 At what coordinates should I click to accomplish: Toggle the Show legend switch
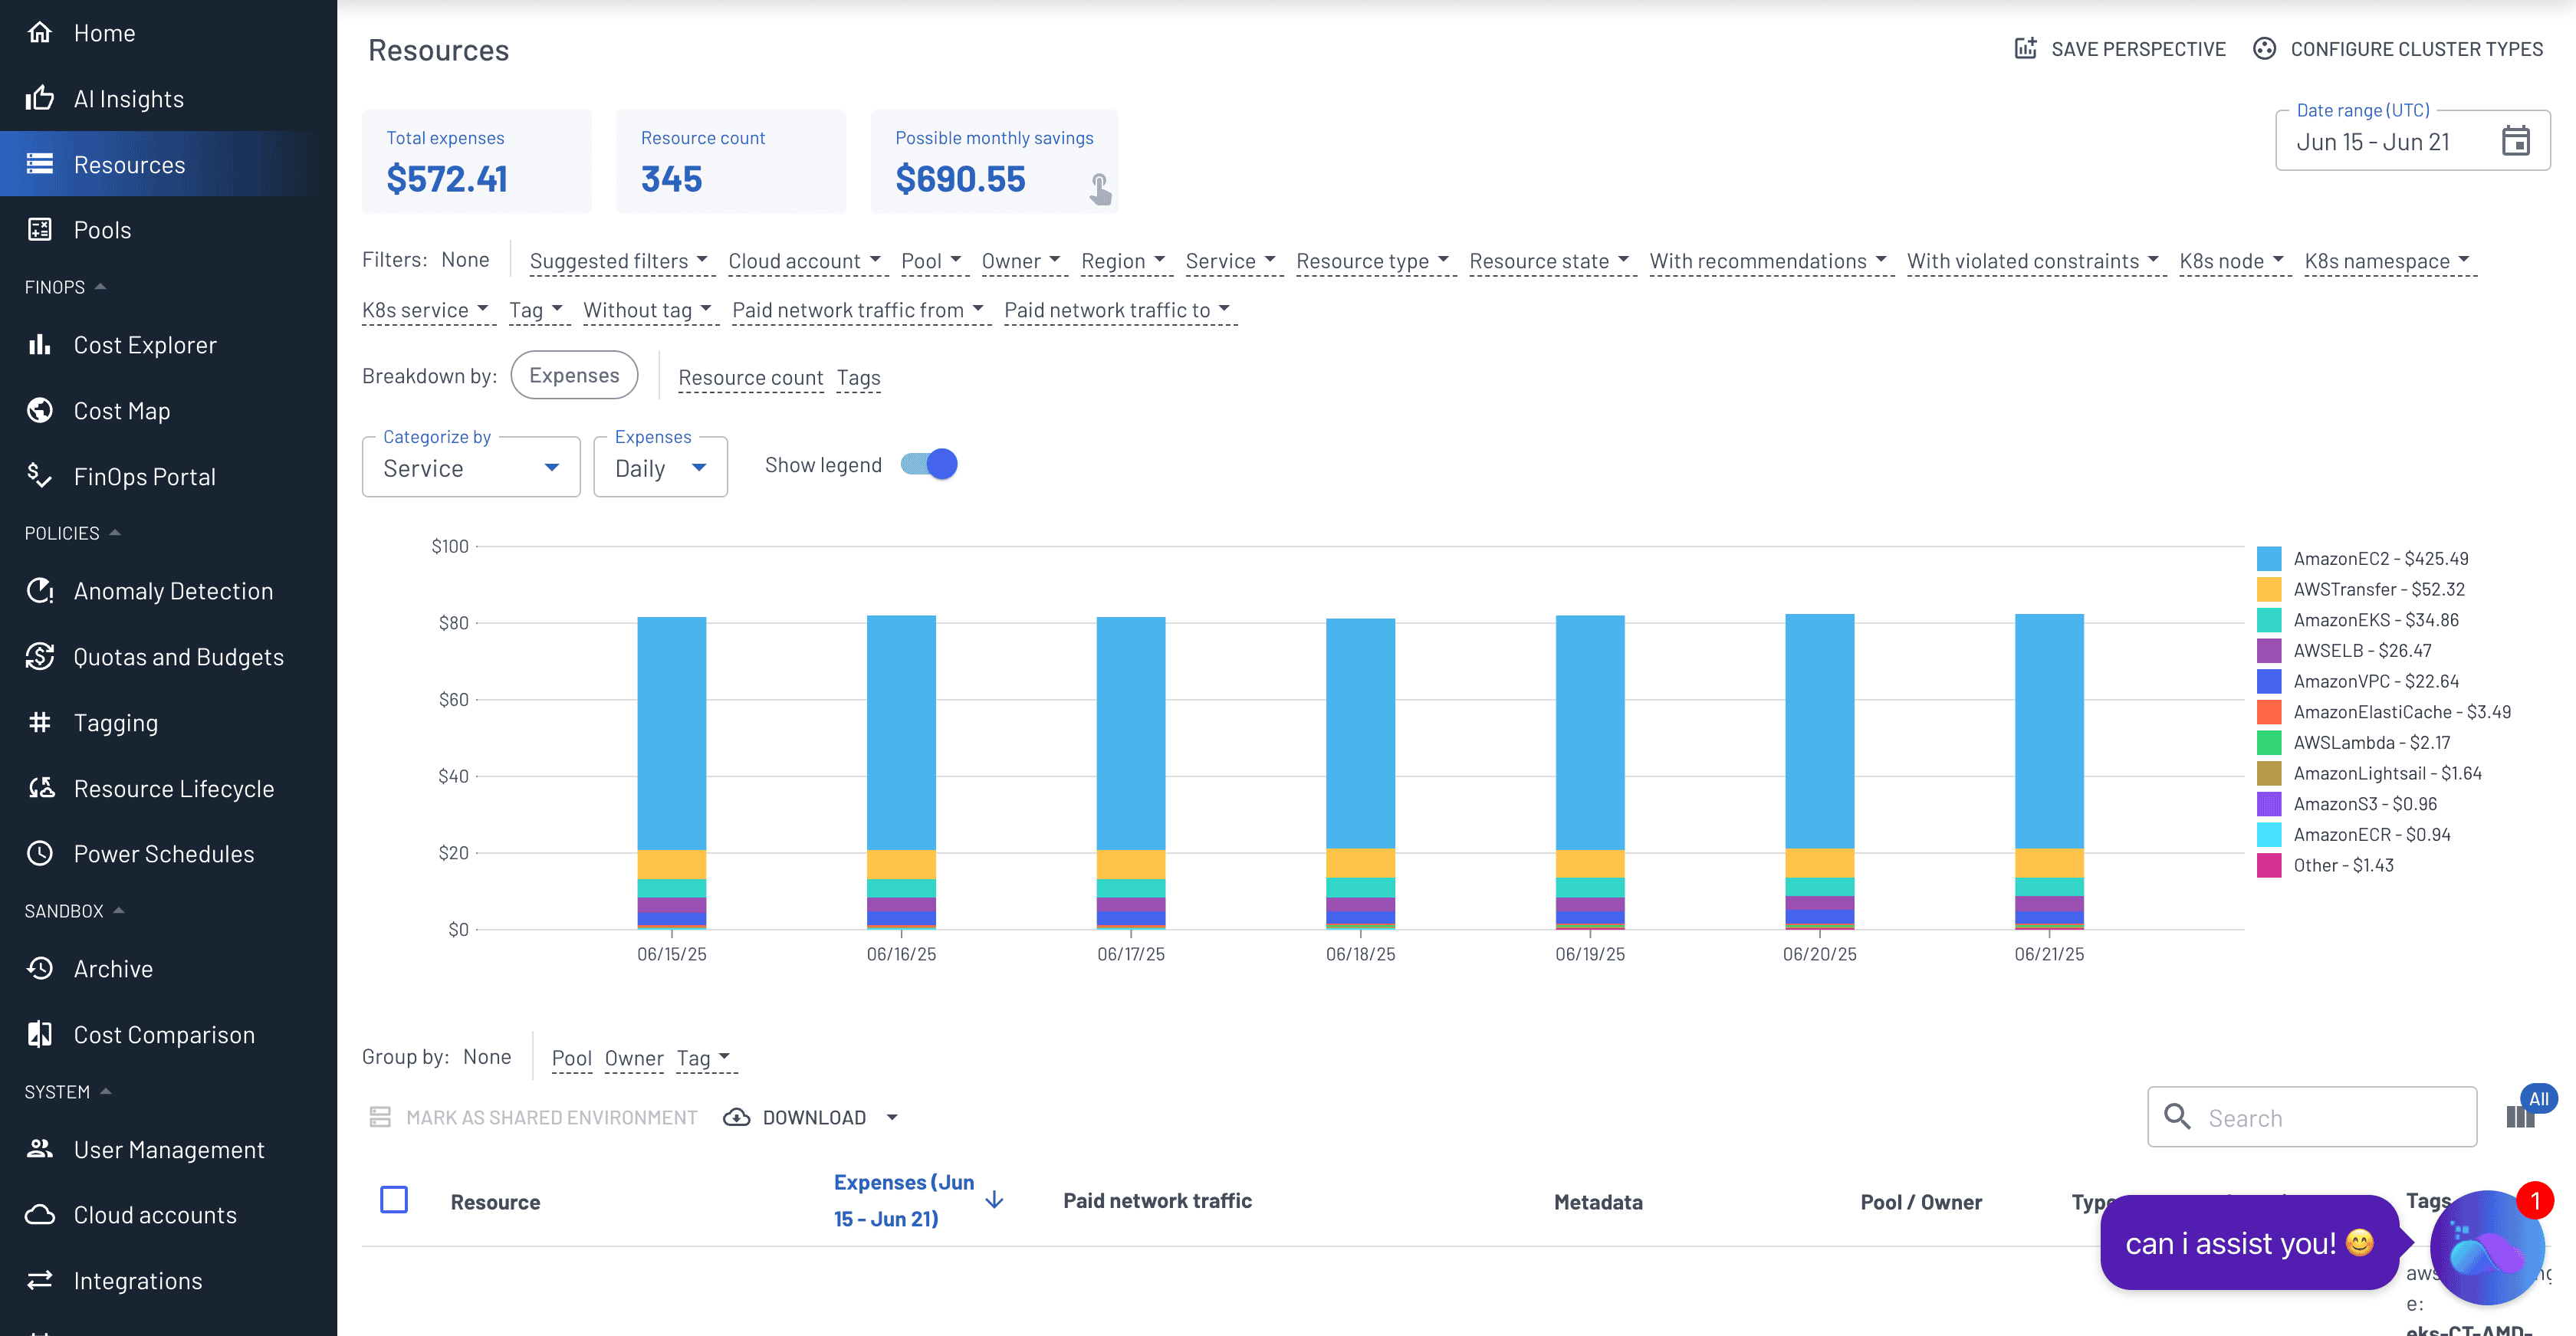coord(929,465)
